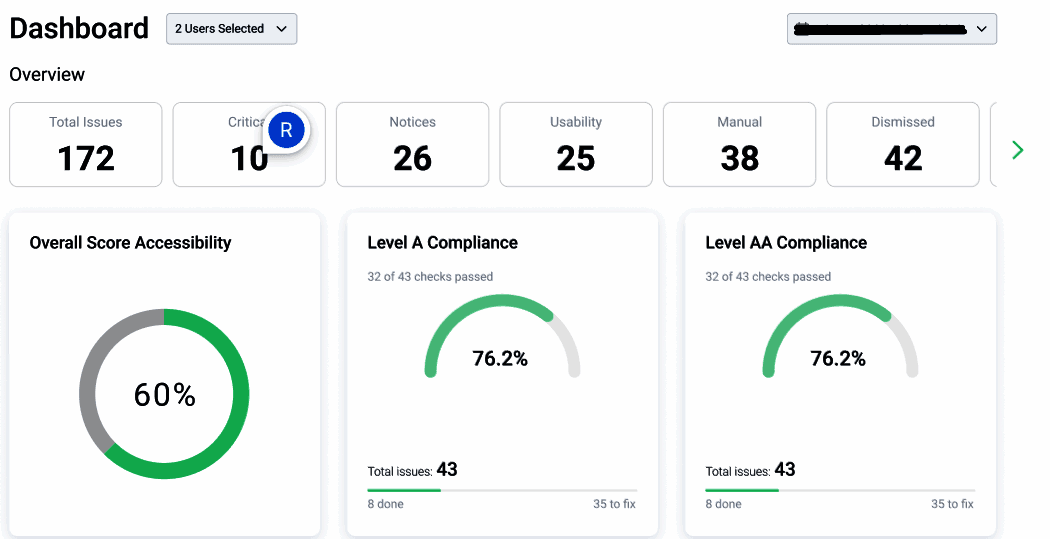Screen dimensions: 1050x539
Task: Click '32 of 43 checks passed' under Level AA
Action: [768, 277]
